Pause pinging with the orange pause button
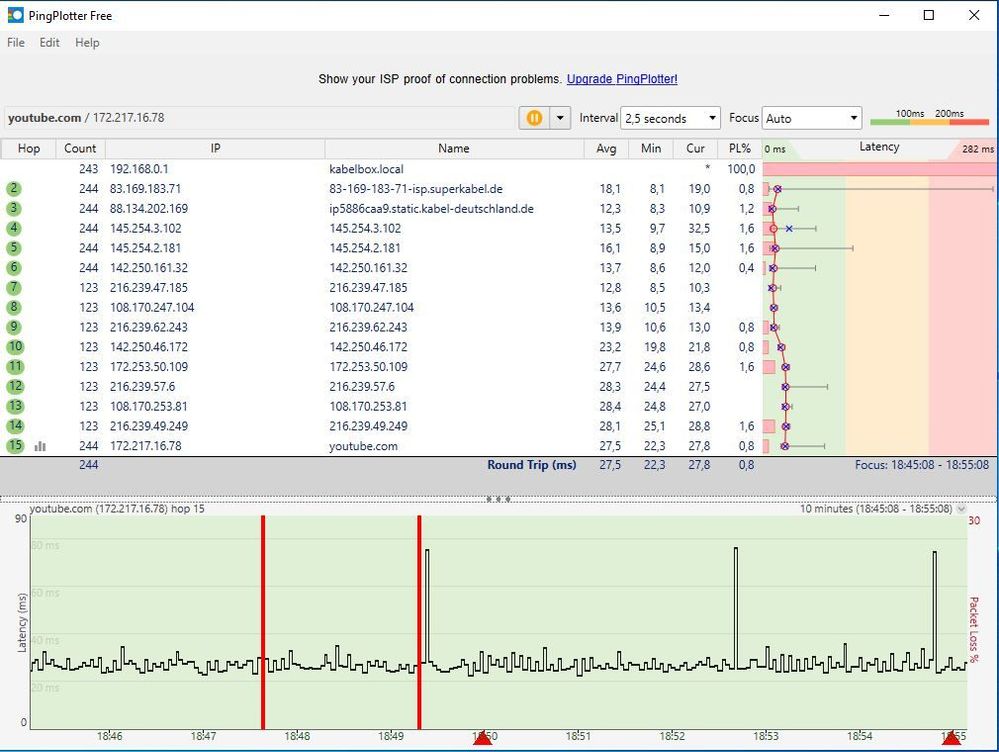 click(x=534, y=118)
